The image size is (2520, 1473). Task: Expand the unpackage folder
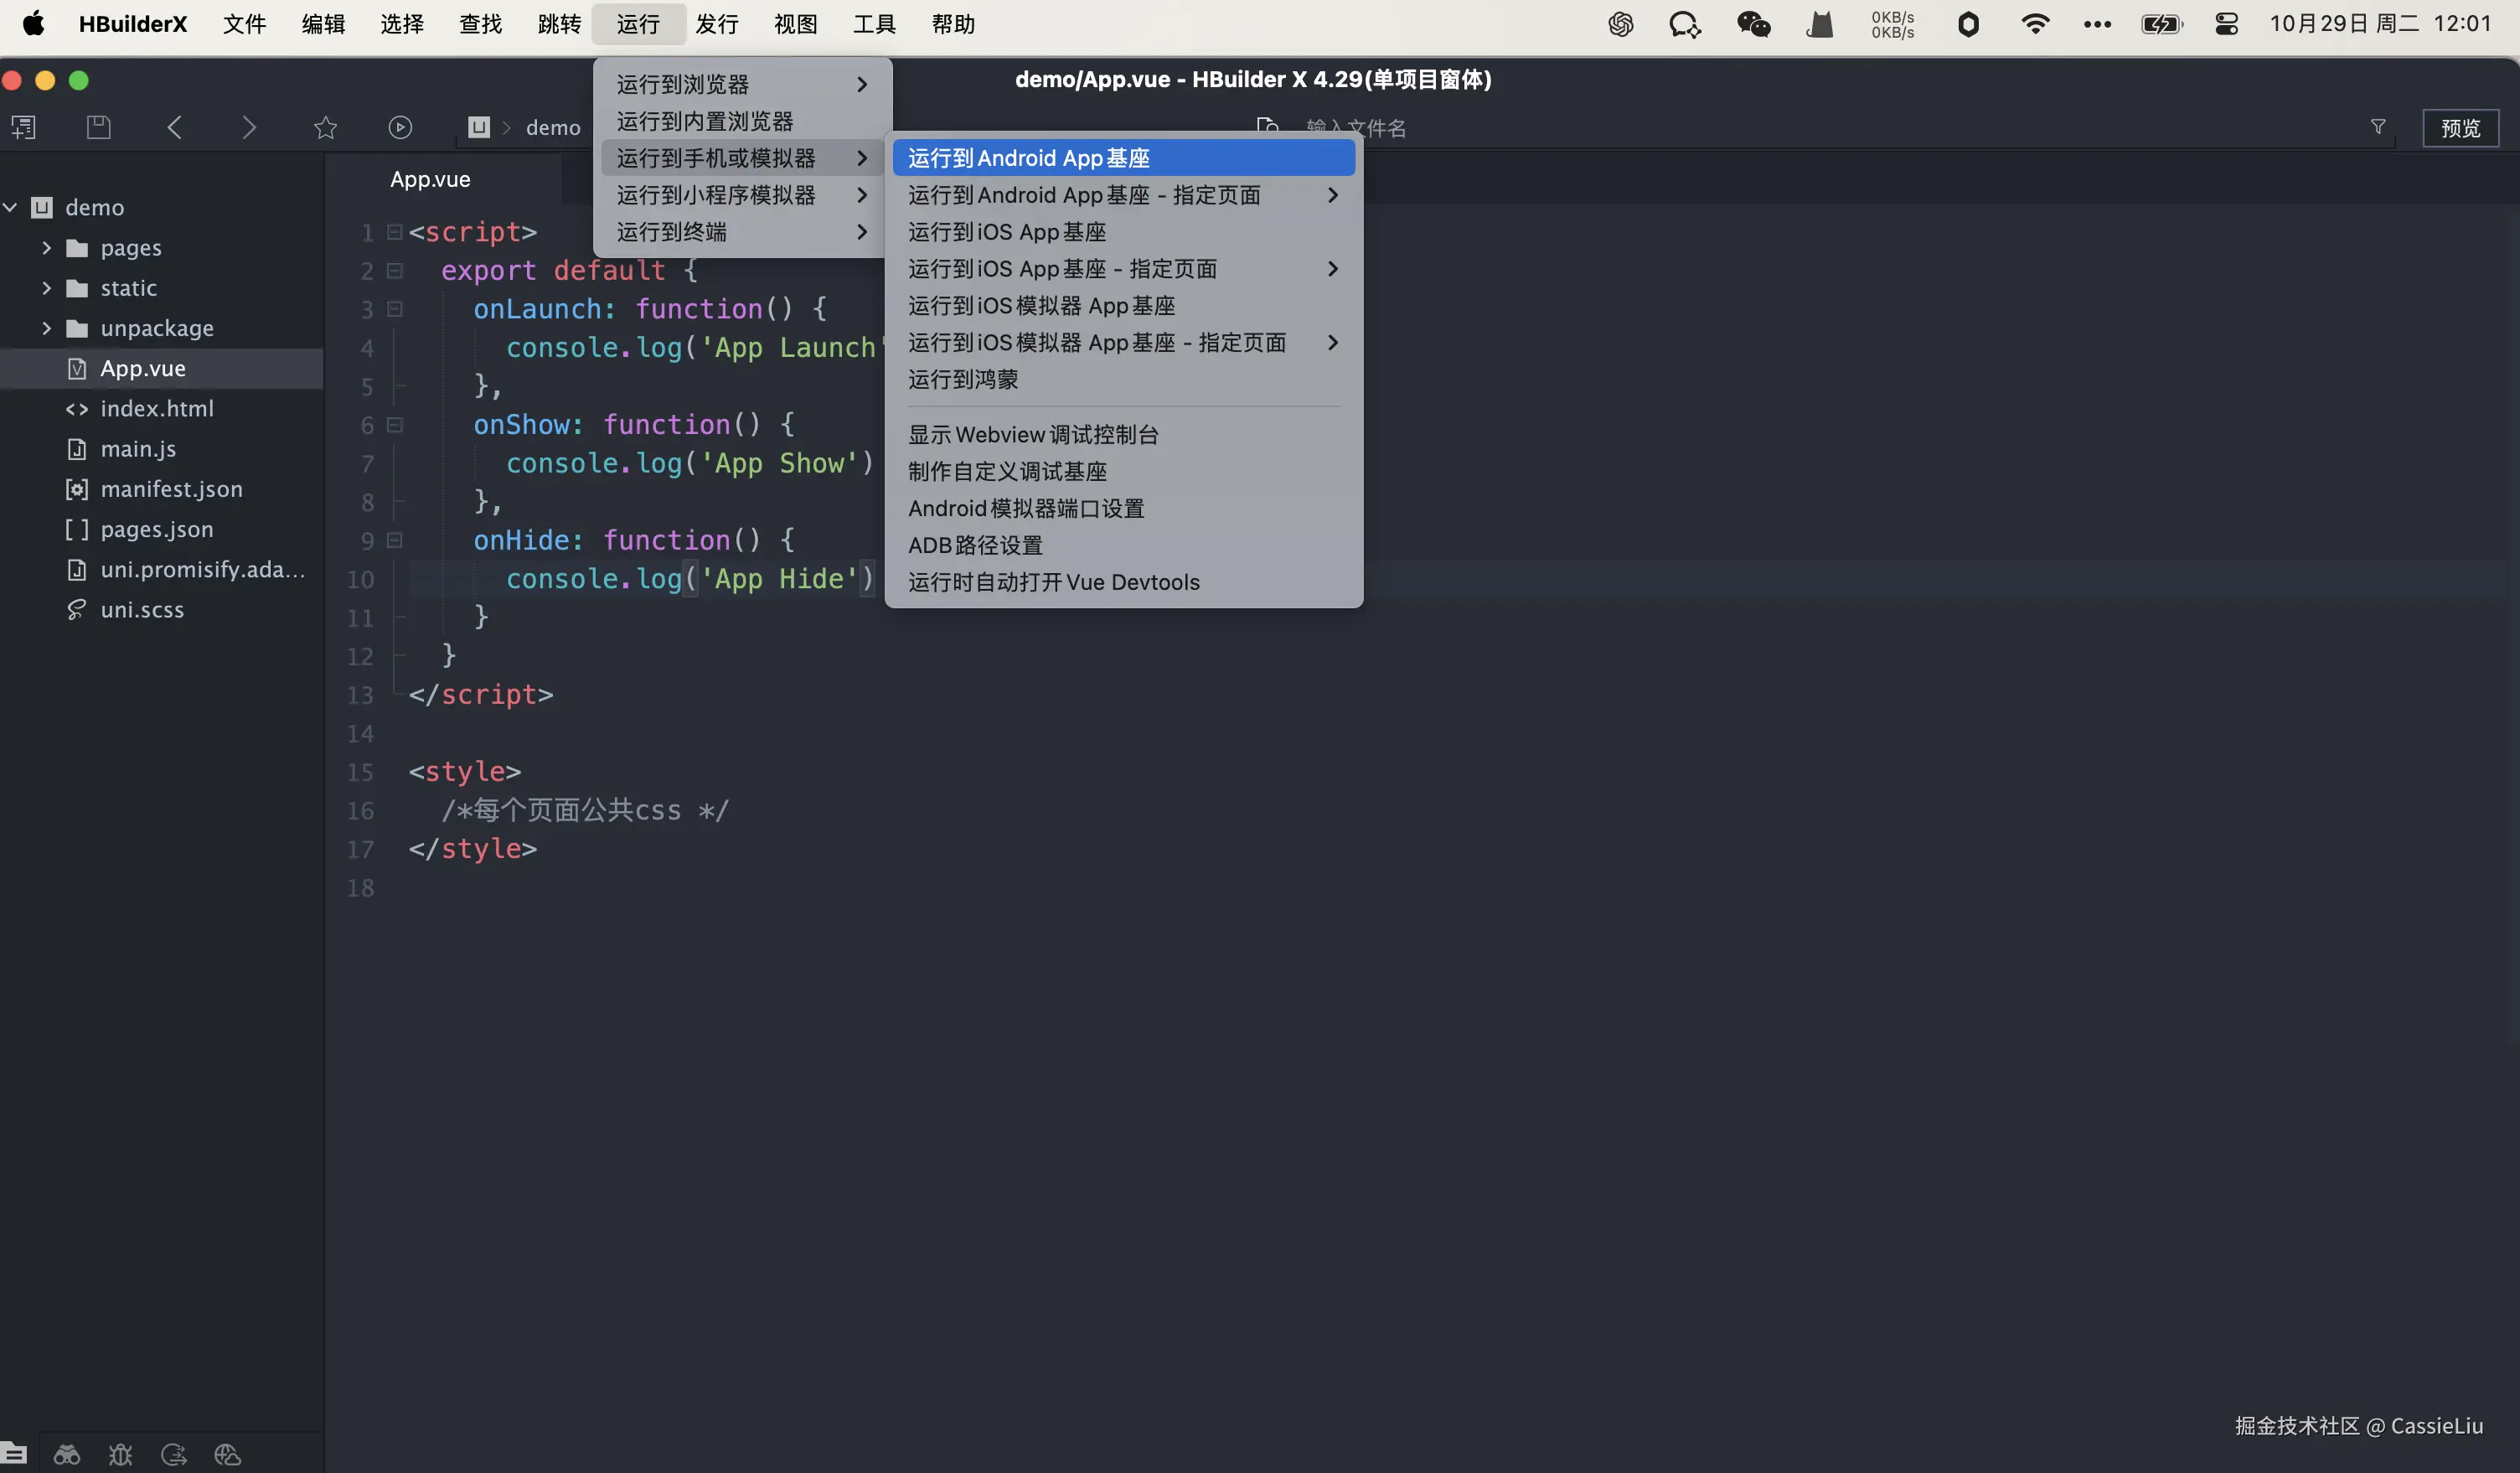point(47,328)
